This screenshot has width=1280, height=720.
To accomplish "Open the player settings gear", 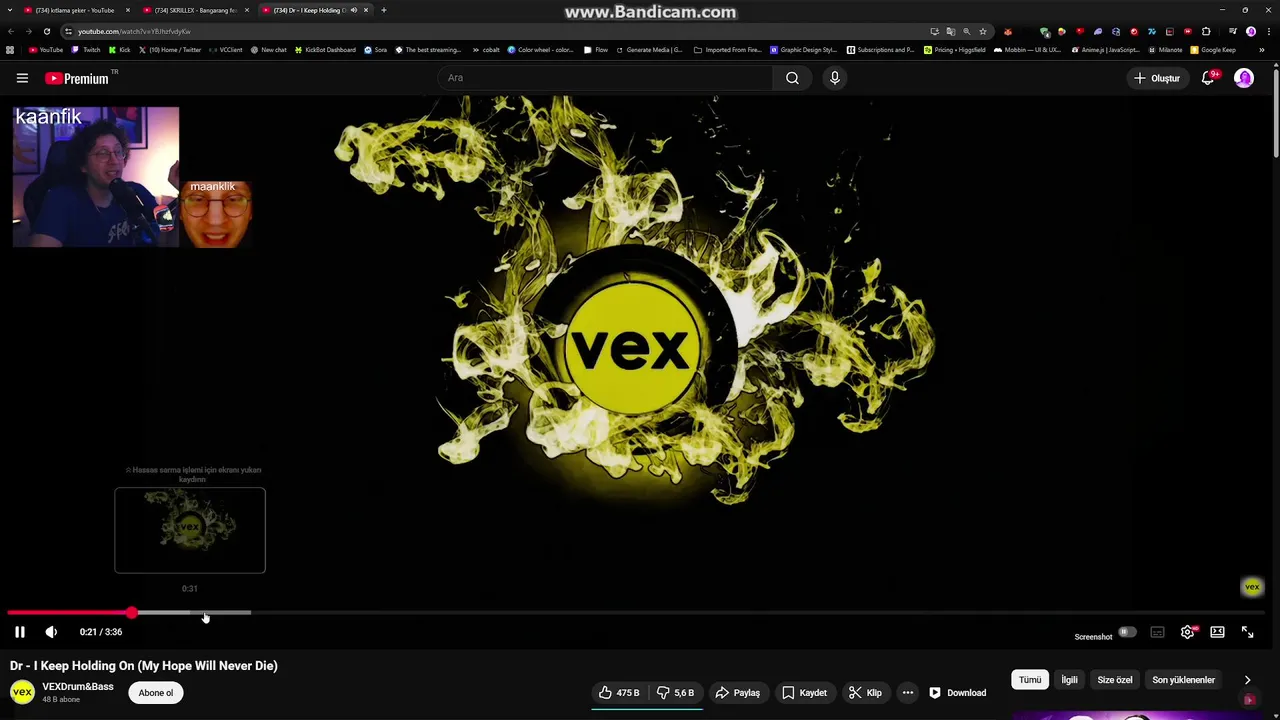I will (x=1187, y=632).
